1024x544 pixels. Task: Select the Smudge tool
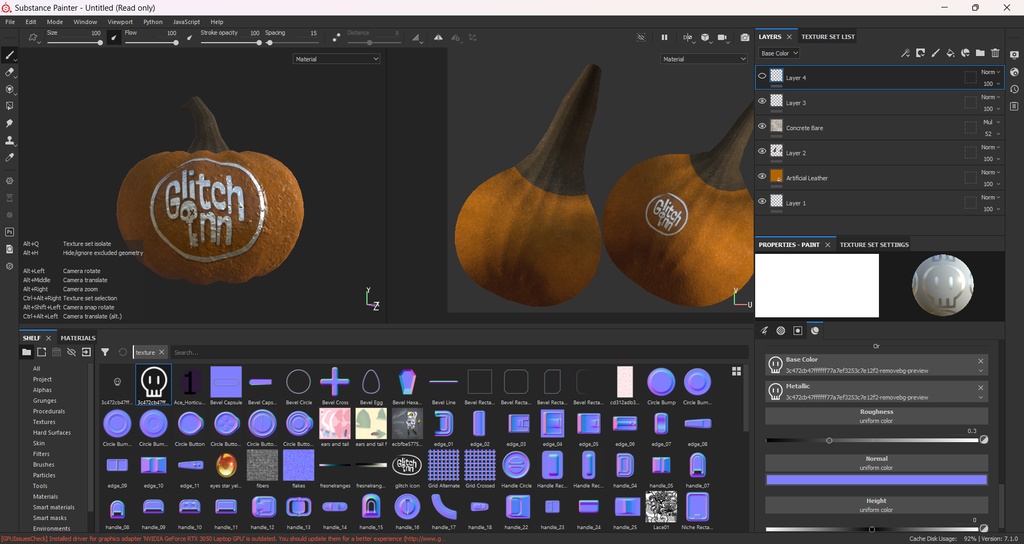coord(9,123)
